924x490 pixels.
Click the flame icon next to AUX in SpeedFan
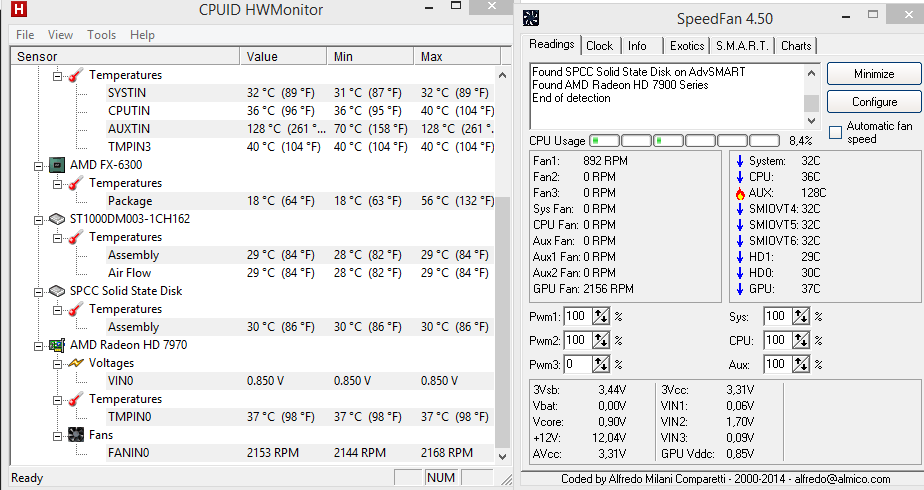[740, 193]
